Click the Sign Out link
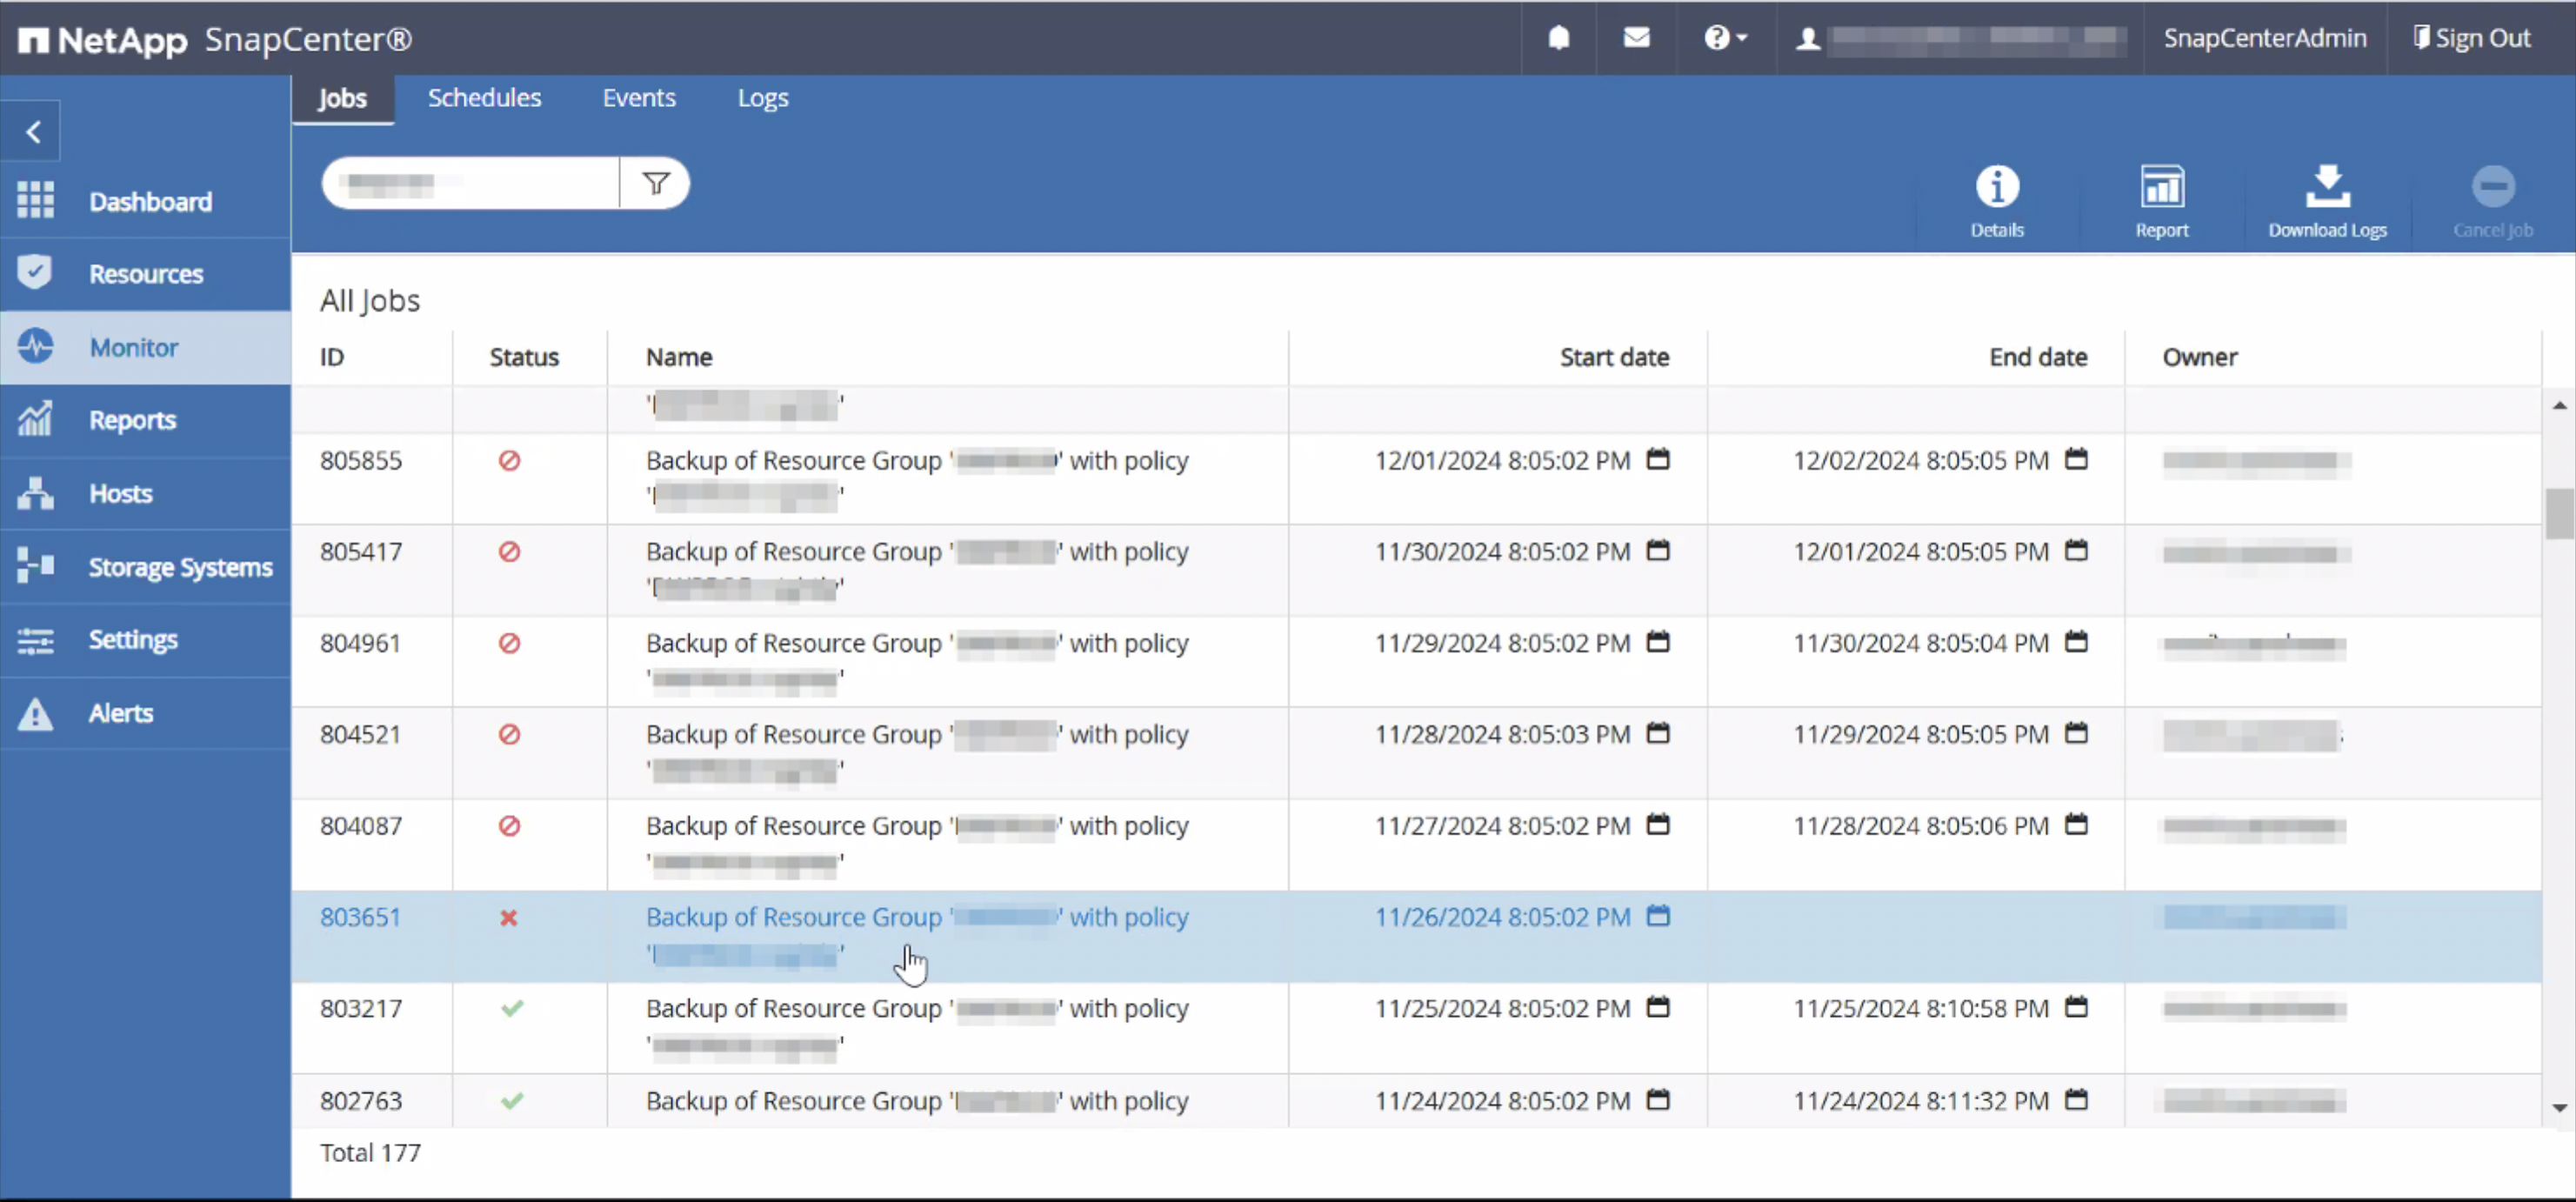This screenshot has height=1202, width=2576. coord(2472,38)
